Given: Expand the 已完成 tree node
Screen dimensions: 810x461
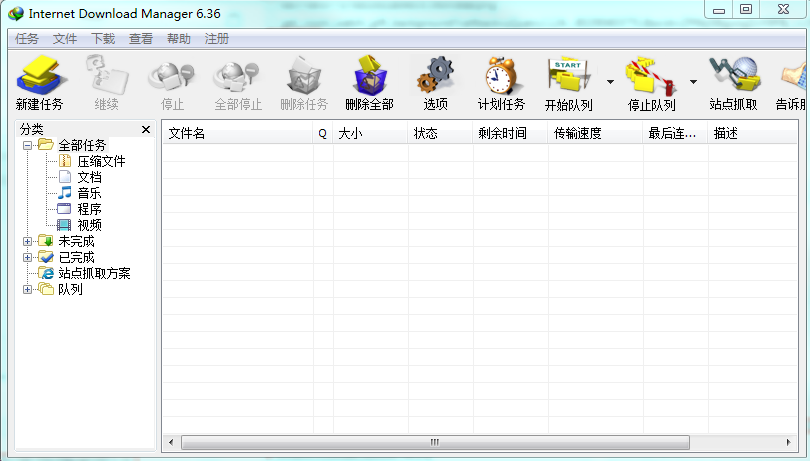Looking at the screenshot, I should pos(27,257).
